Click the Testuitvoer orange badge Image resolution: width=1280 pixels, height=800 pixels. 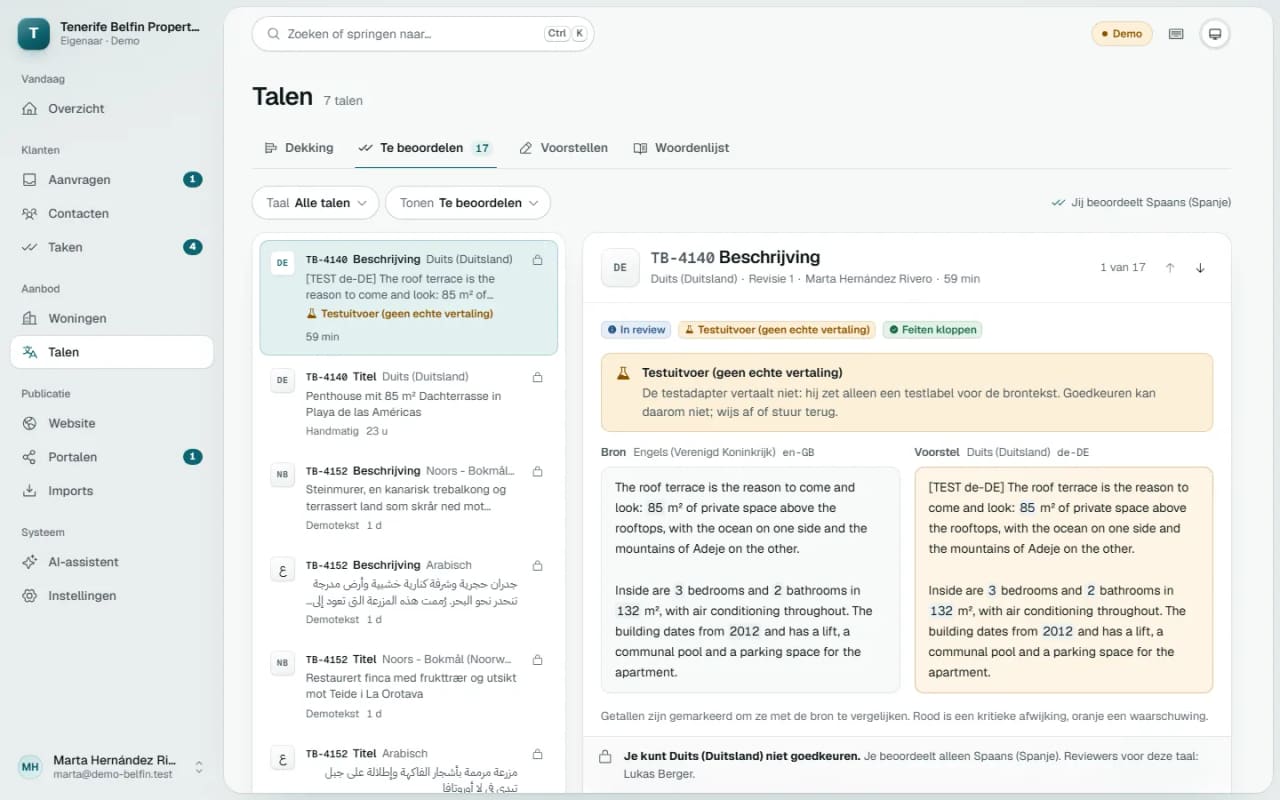[x=776, y=330]
